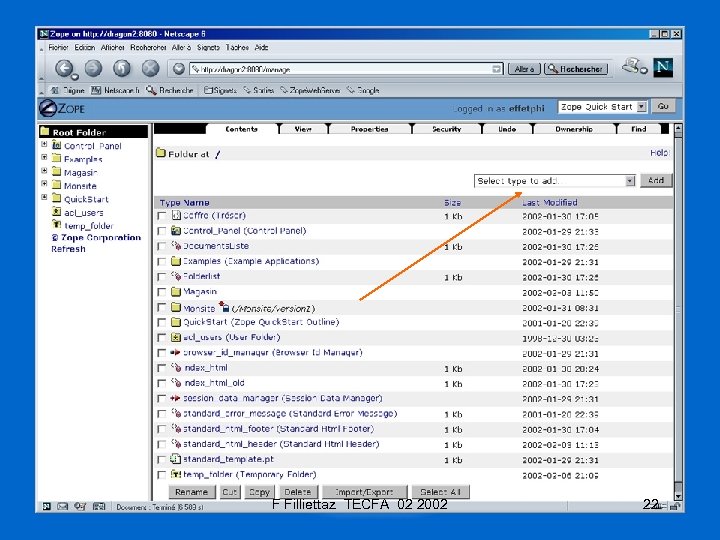720x540 pixels.
Task: Open the Signets bookmark toolbar item
Action: click(220, 90)
